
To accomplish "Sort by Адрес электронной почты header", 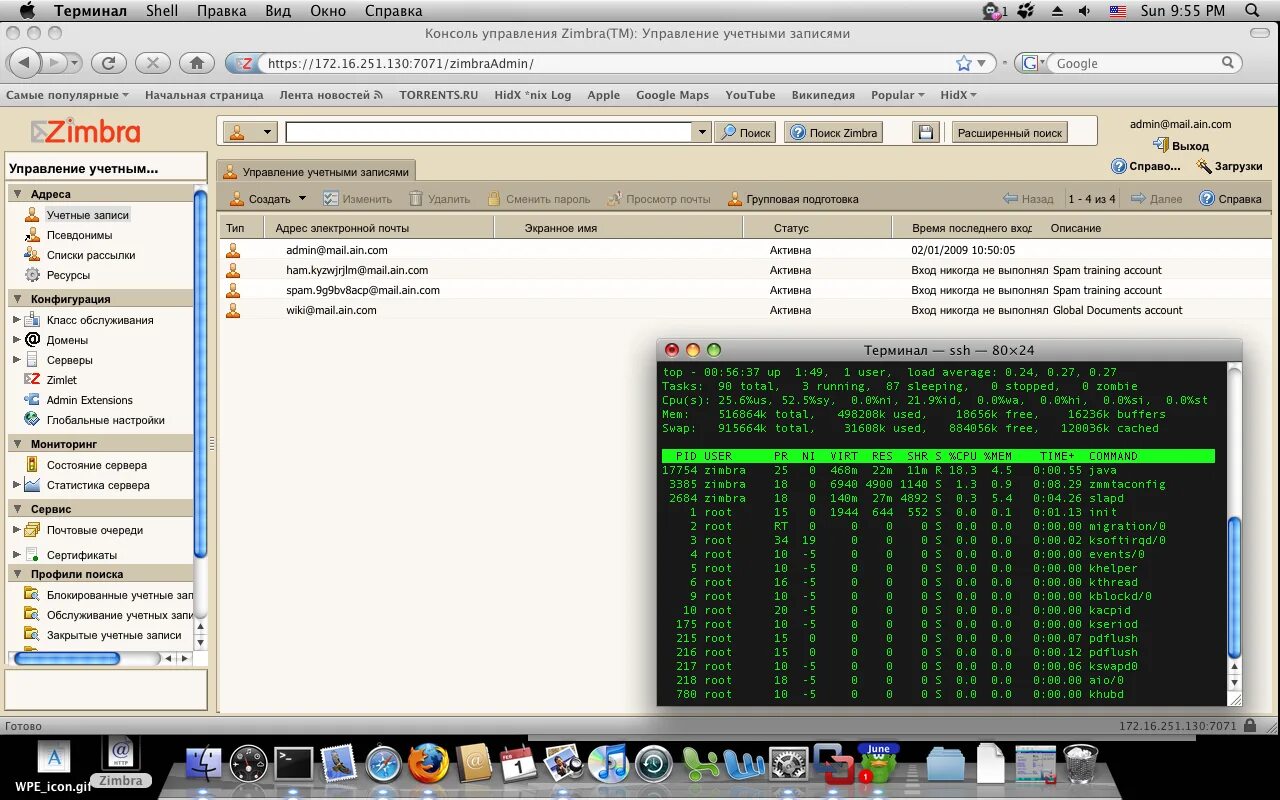I will pos(379,228).
